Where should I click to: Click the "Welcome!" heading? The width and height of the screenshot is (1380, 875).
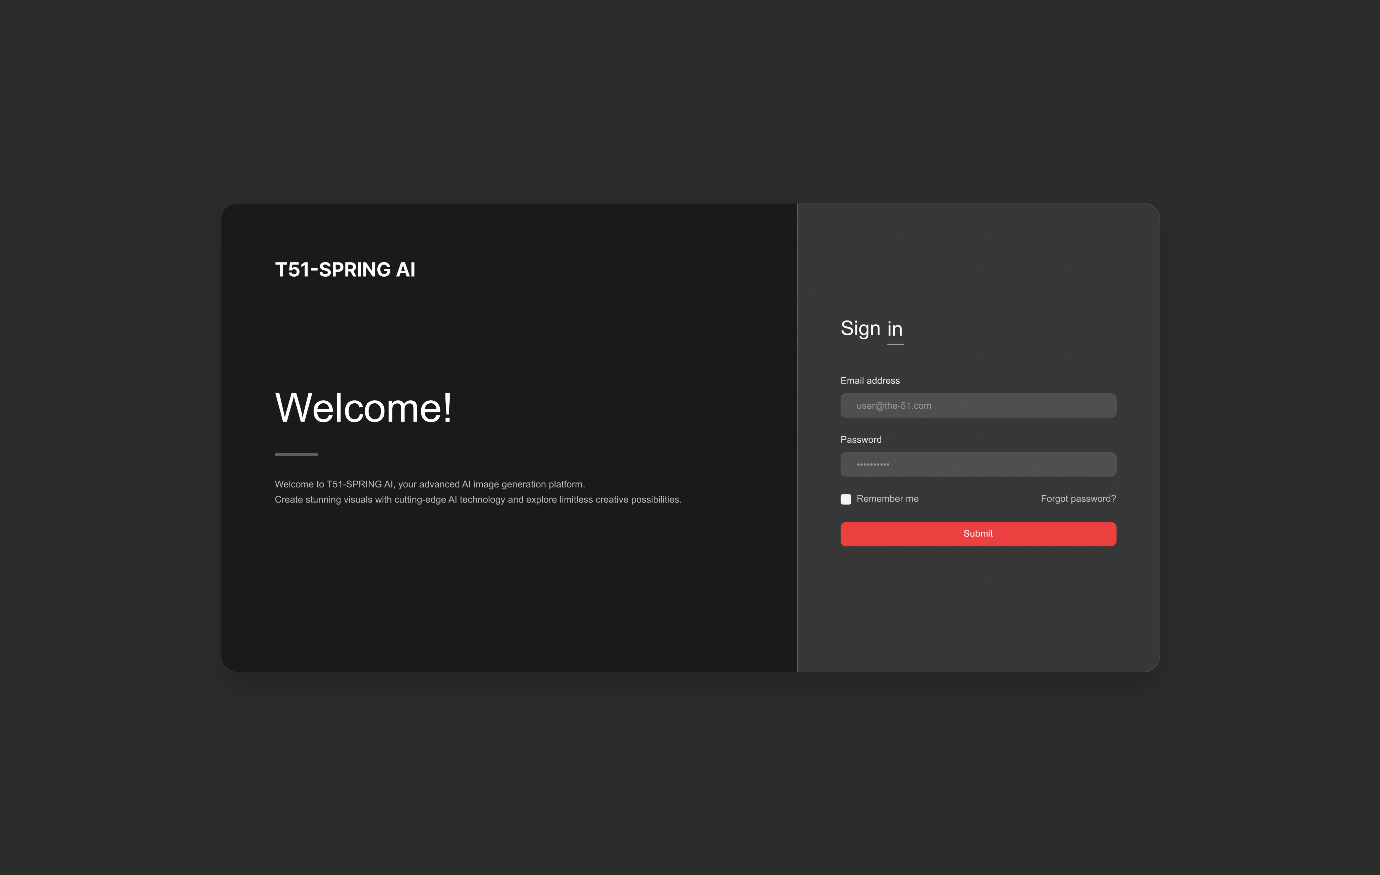363,408
